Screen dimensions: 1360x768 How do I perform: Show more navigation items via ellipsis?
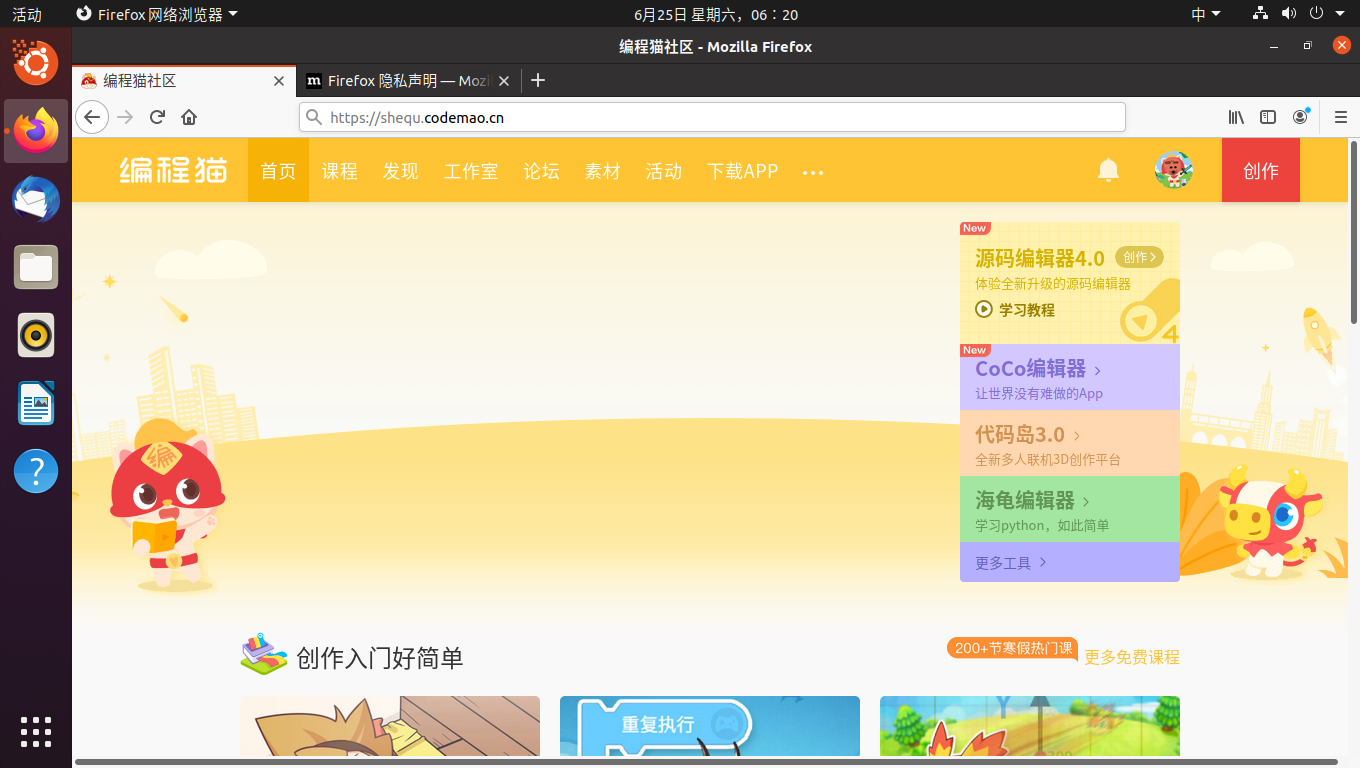813,172
